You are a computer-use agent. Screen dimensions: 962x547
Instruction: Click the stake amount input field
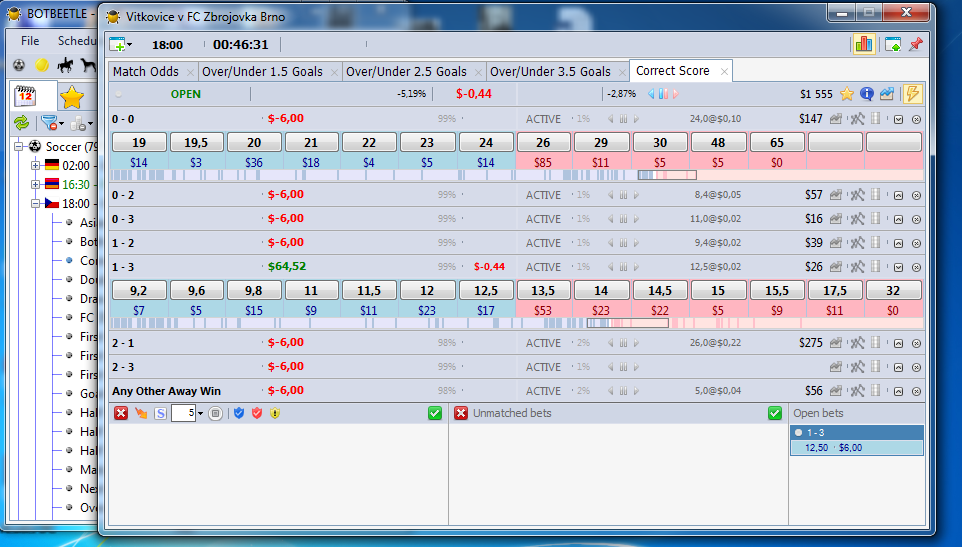coord(183,413)
